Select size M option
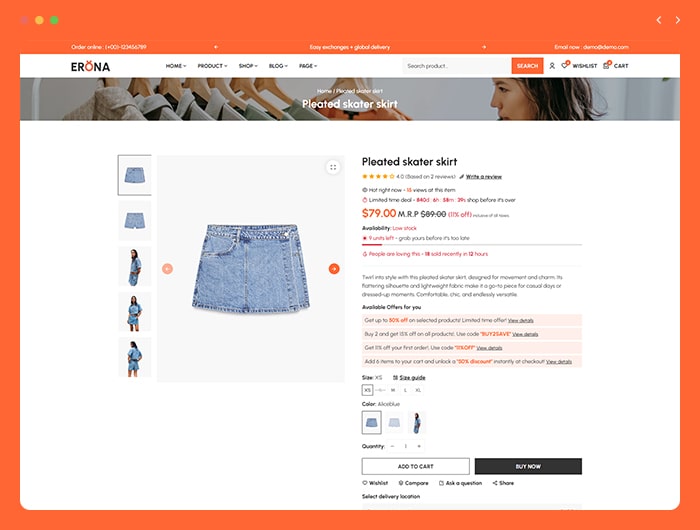 (393, 390)
